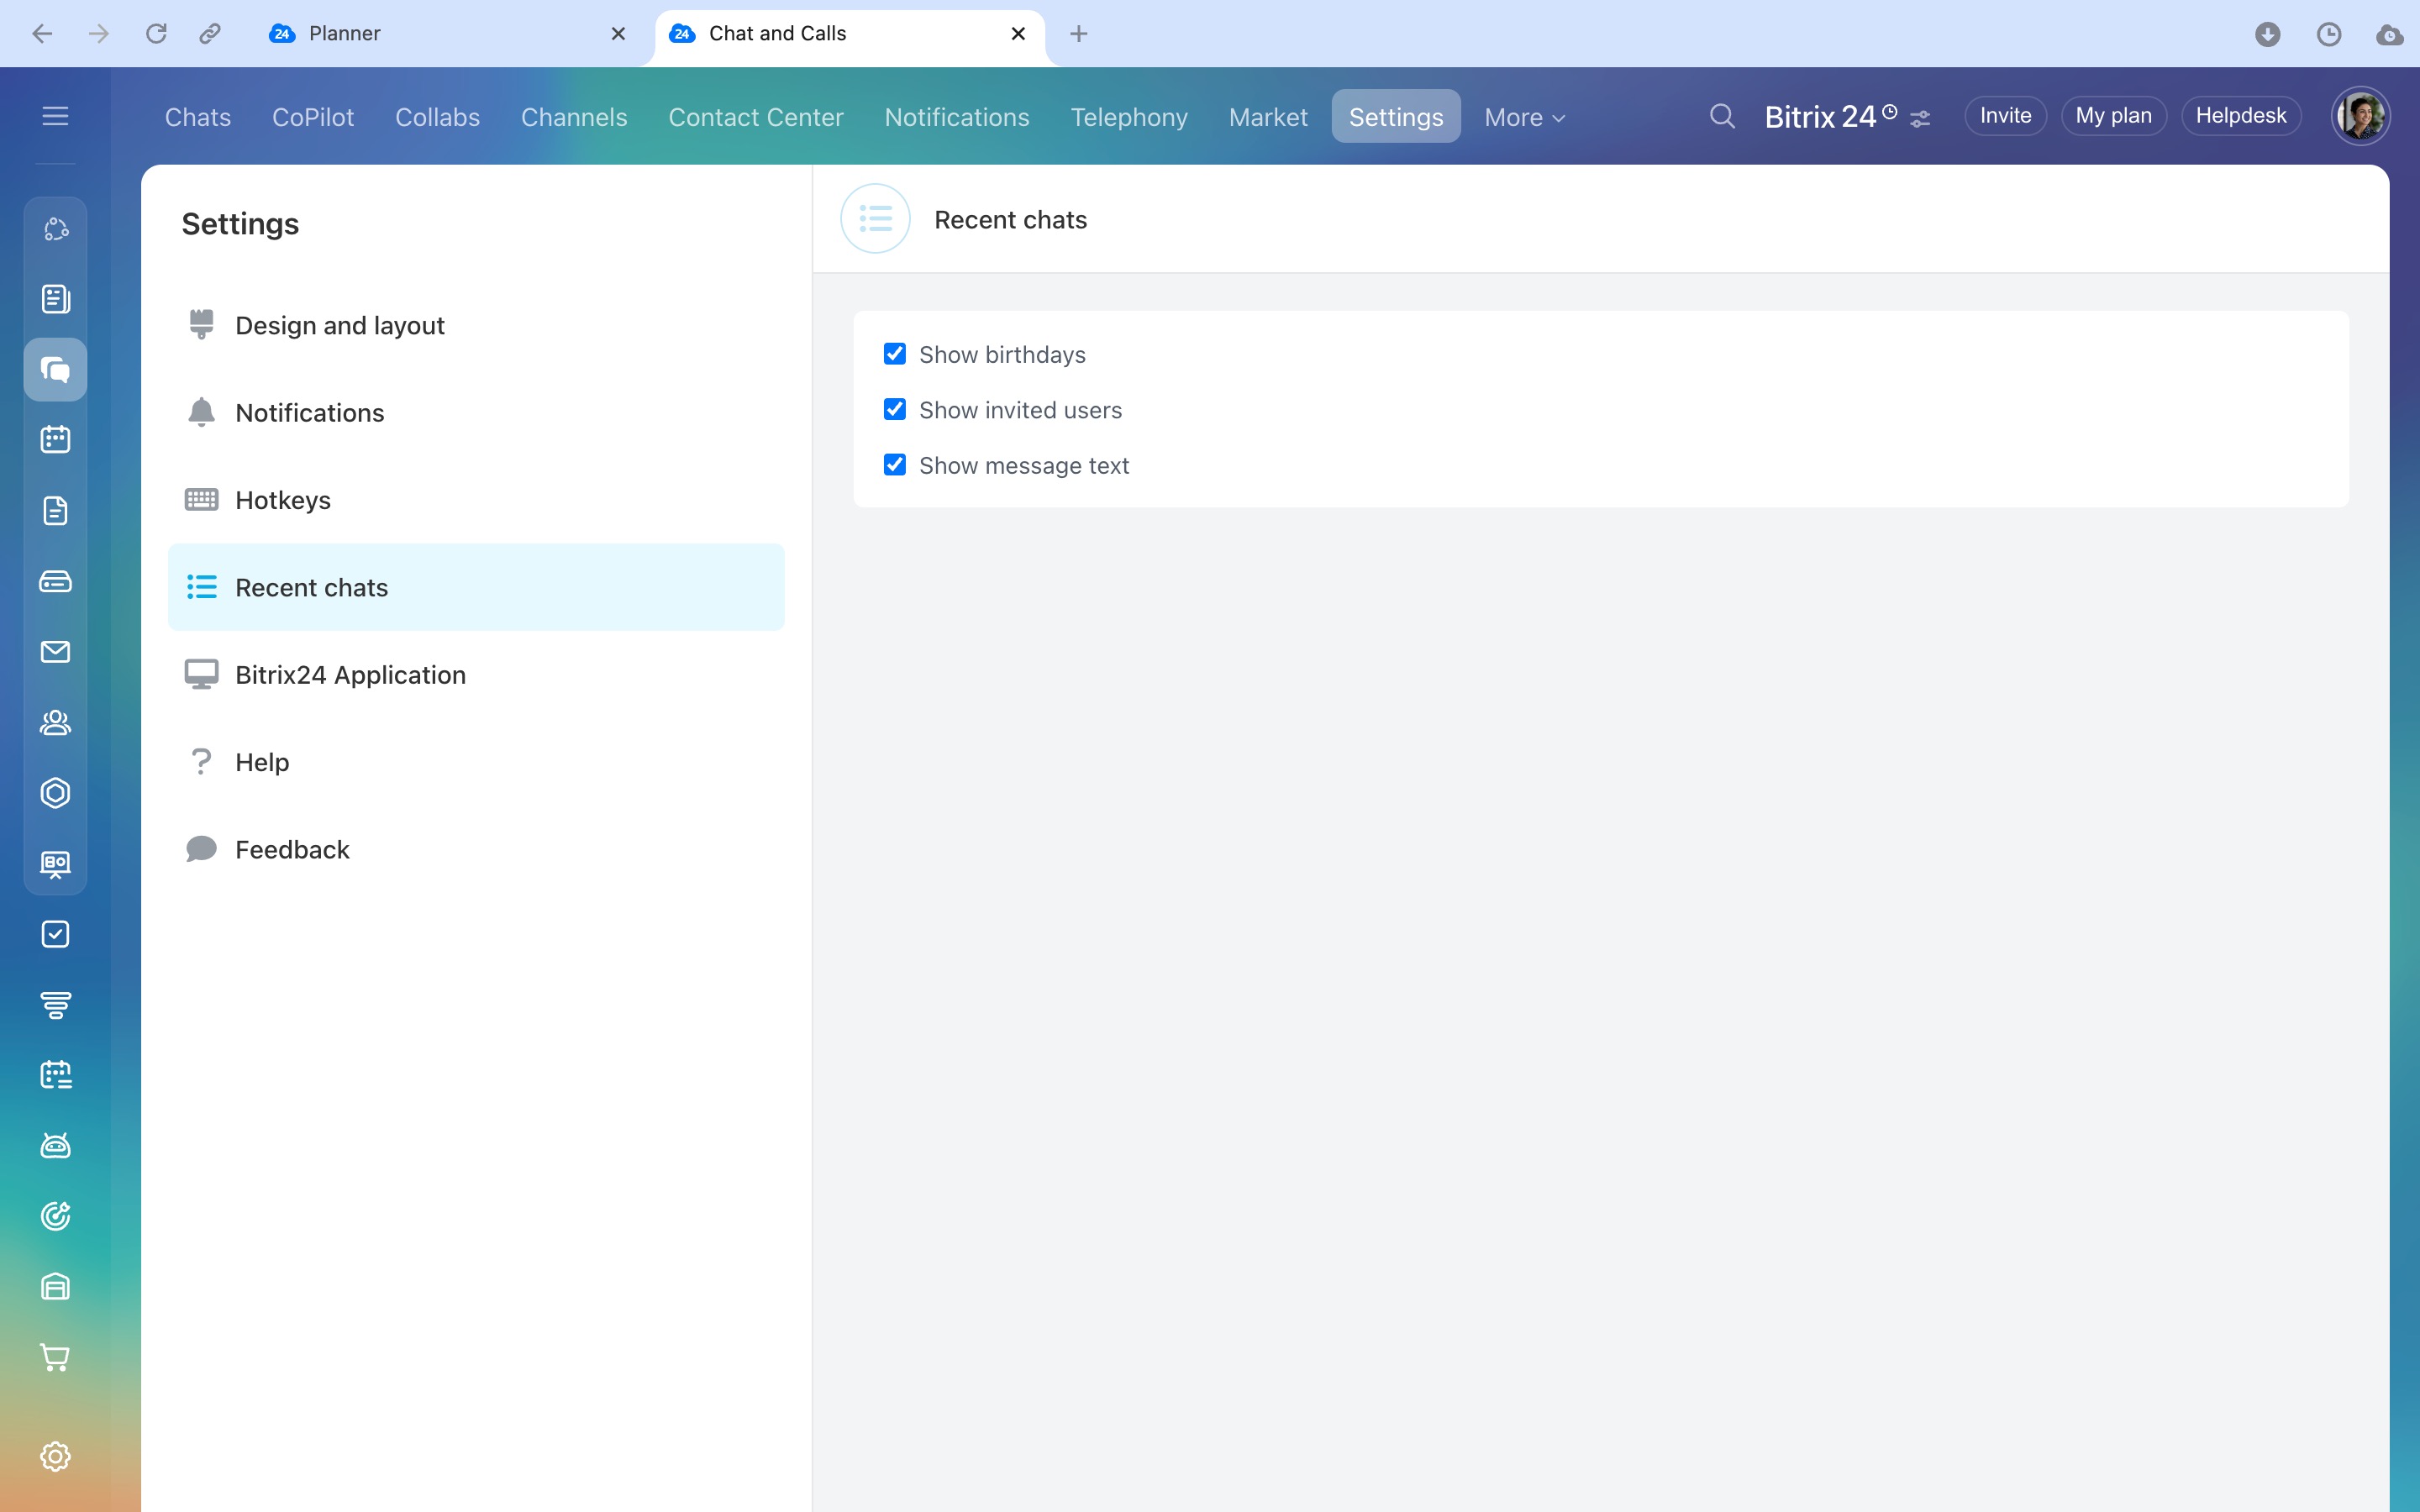The image size is (2420, 1512).
Task: Open the hamburger main menu
Action: (x=55, y=116)
